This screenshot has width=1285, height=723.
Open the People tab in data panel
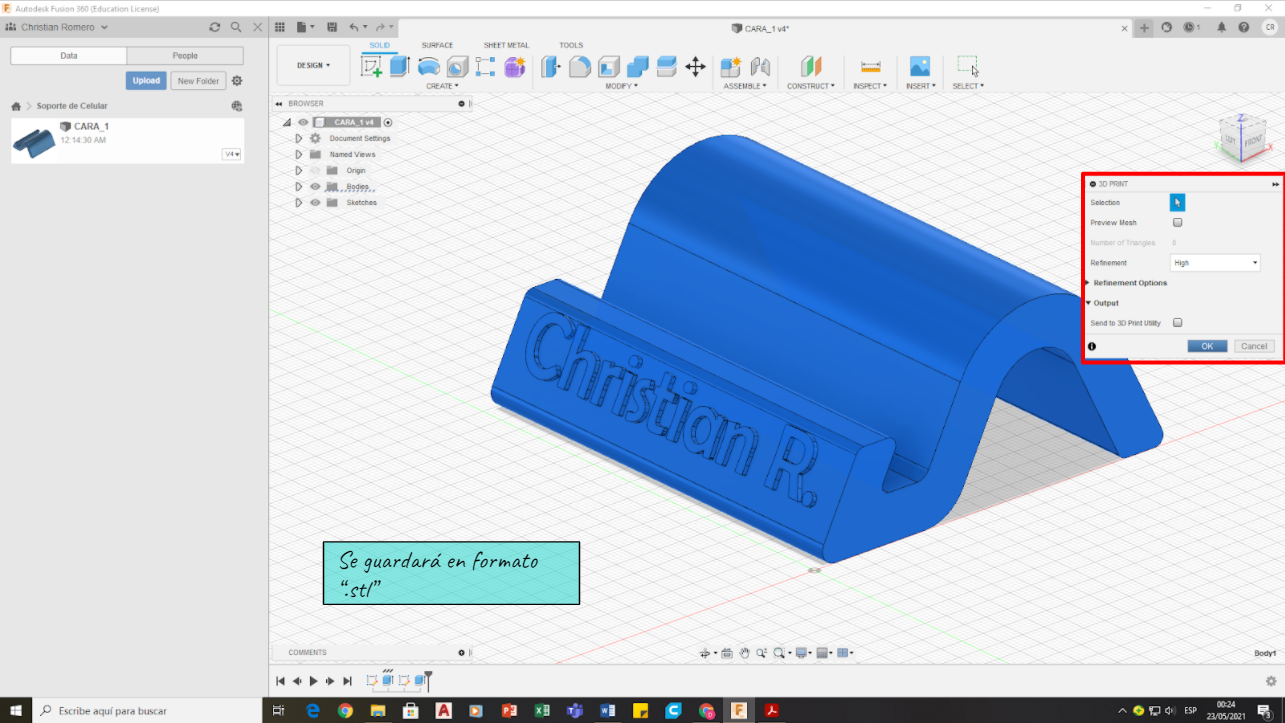(x=185, y=56)
